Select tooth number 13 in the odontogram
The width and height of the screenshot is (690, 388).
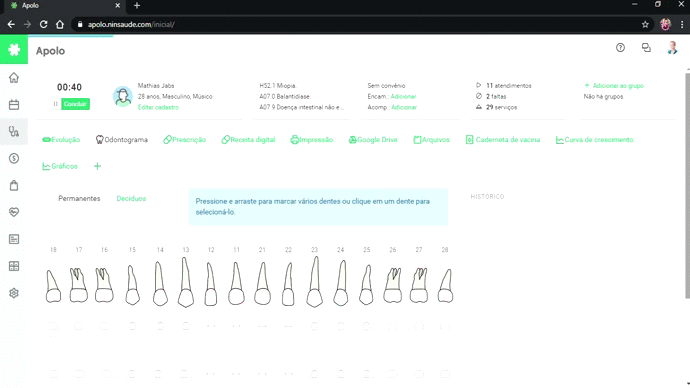coord(186,282)
